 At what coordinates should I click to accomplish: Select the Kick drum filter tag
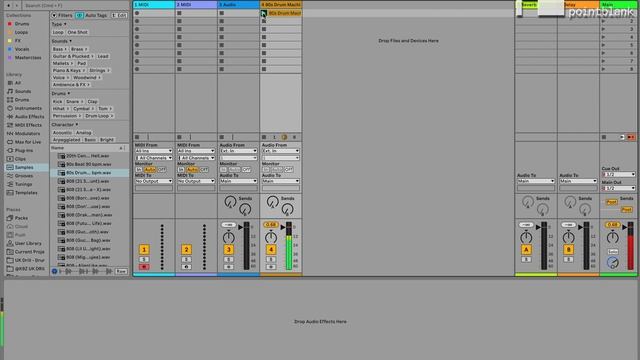(58, 102)
